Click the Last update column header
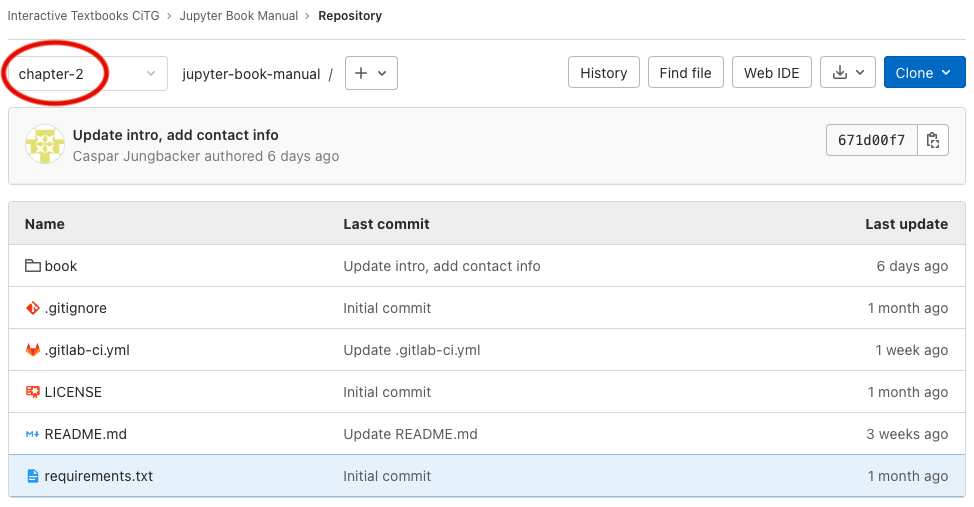The width and height of the screenshot is (974, 507). tap(906, 224)
